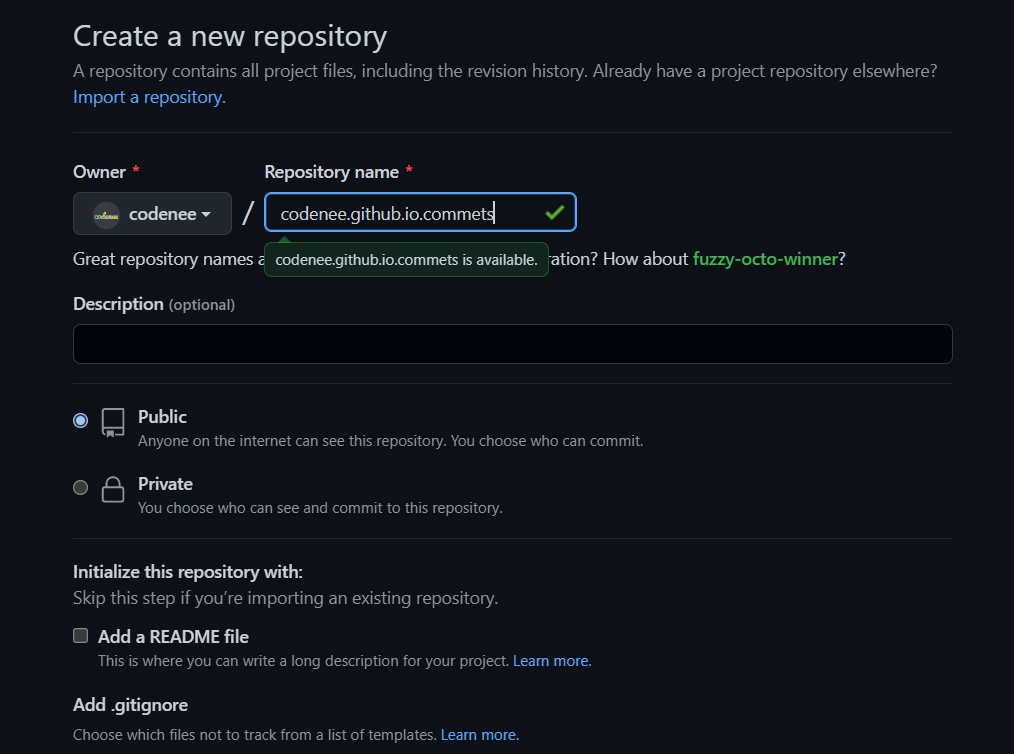Use the fuzzy-octo-winner name suggestion
The image size is (1014, 754).
(x=765, y=259)
